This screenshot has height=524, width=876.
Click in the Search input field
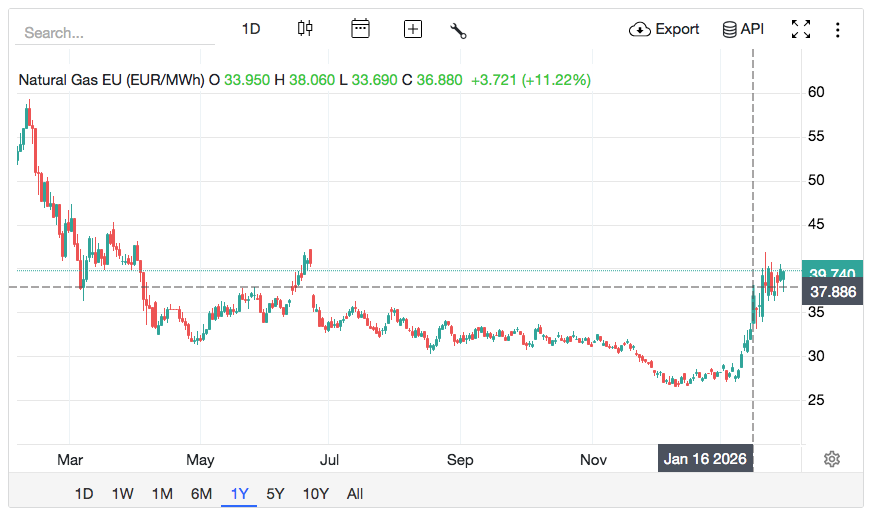point(115,32)
